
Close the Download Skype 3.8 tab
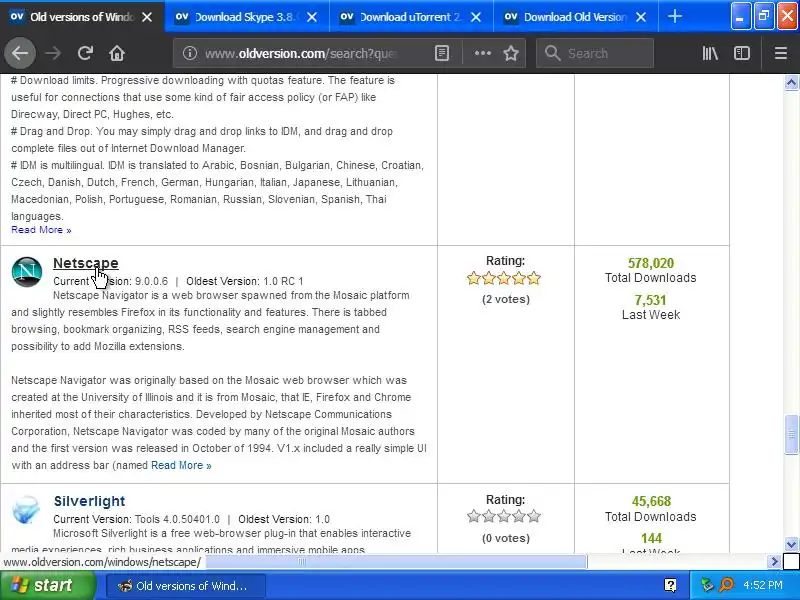pos(312,17)
